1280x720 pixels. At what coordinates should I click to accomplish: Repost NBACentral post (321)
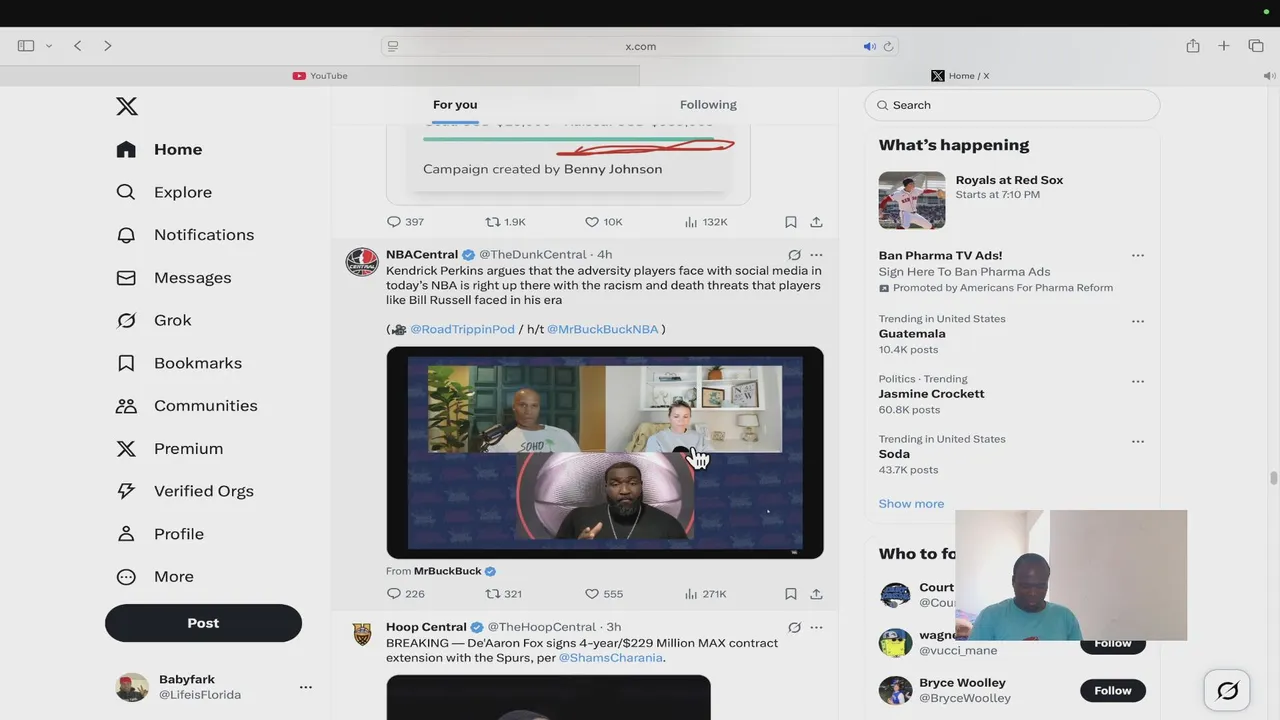(x=503, y=594)
